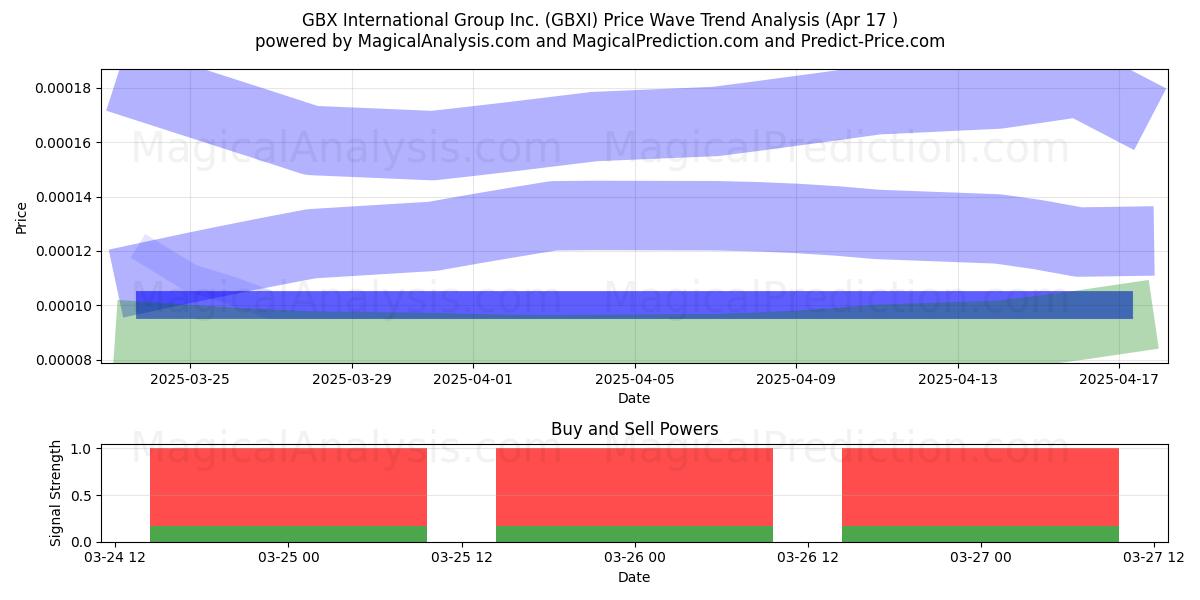
Task: Select the 0.00014 price axis tick label
Action: (x=63, y=197)
